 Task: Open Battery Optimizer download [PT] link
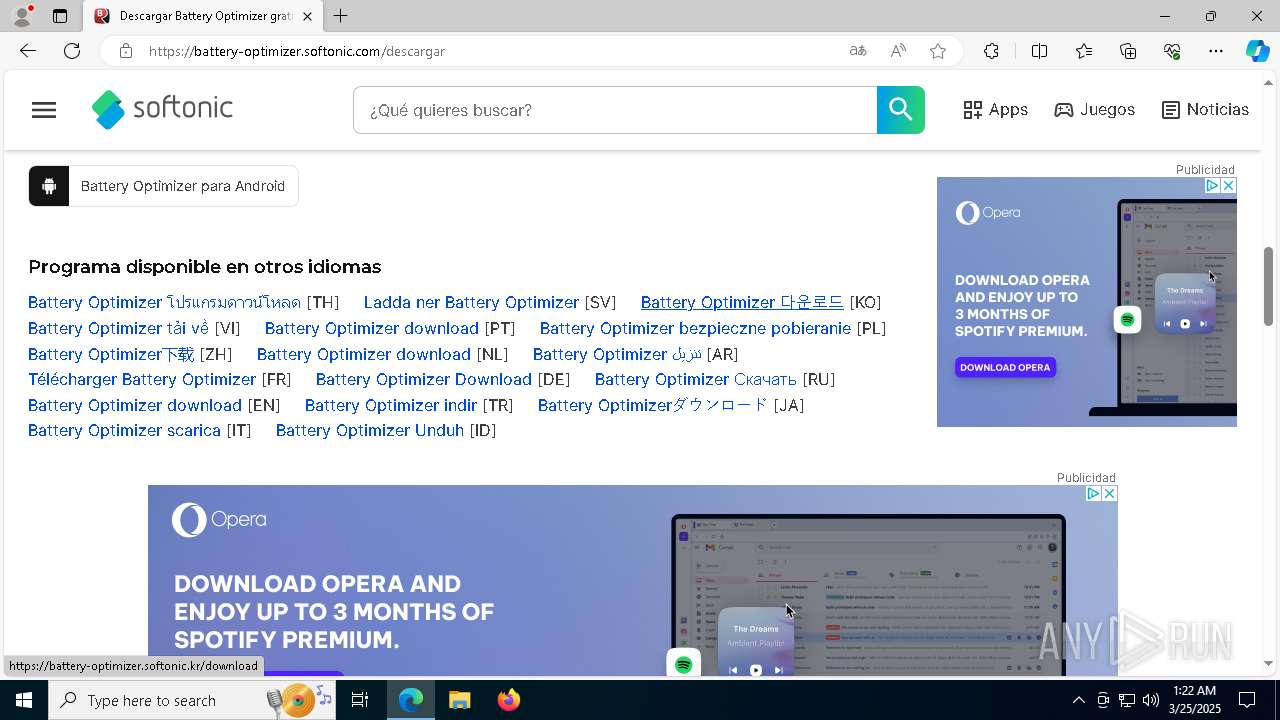tap(372, 328)
